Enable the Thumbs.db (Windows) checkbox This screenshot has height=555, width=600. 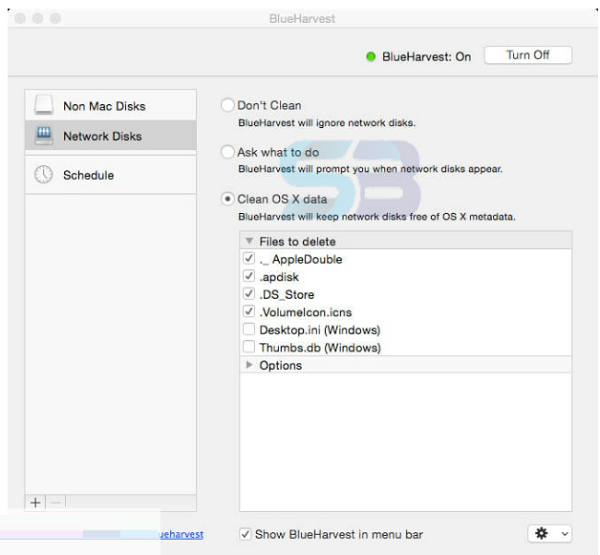click(249, 347)
